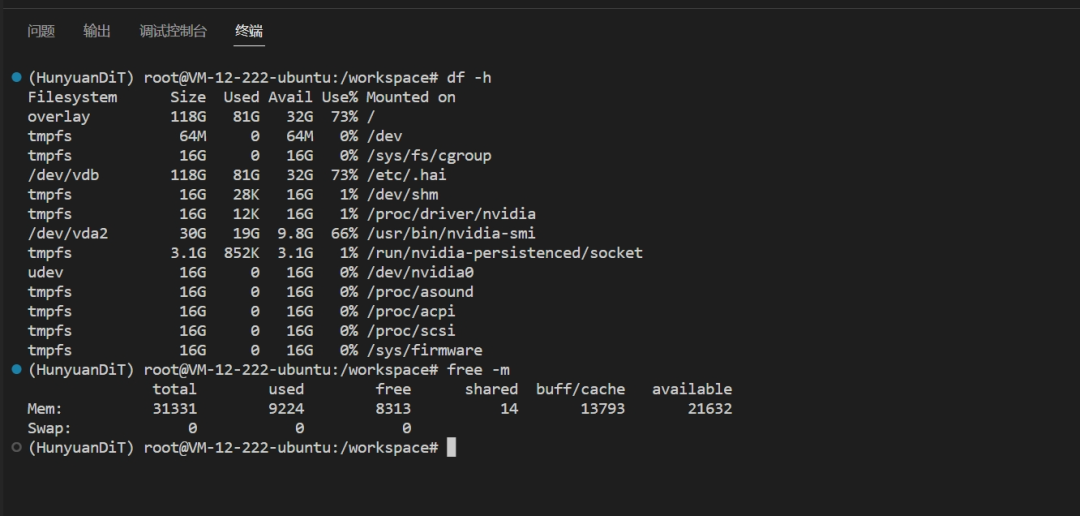Click the 'free -m' command text

478,370
